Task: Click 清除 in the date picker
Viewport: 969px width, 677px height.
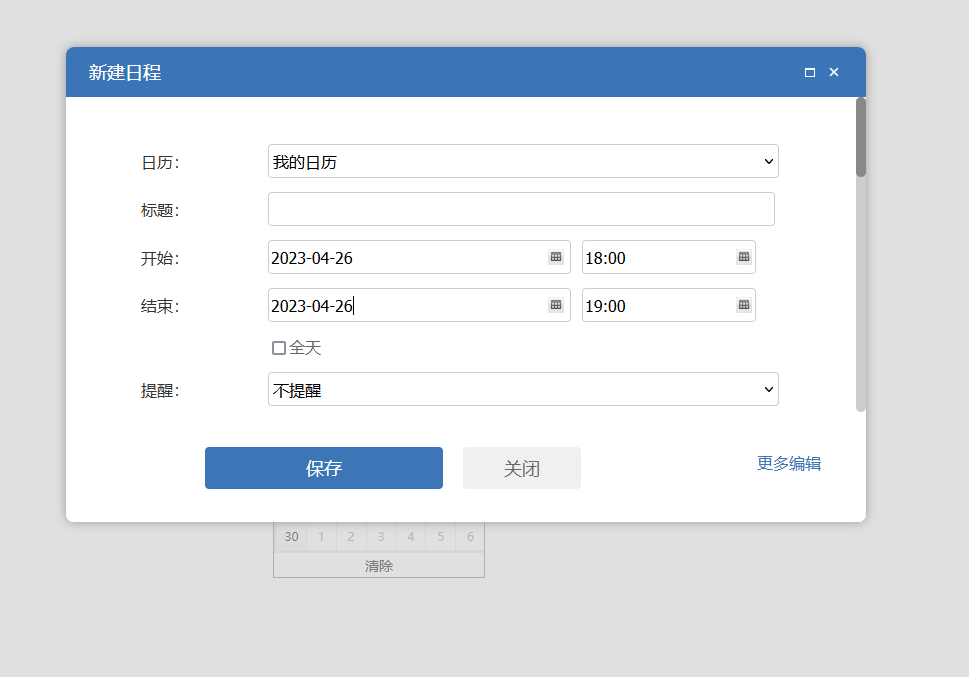Action: coord(379,566)
